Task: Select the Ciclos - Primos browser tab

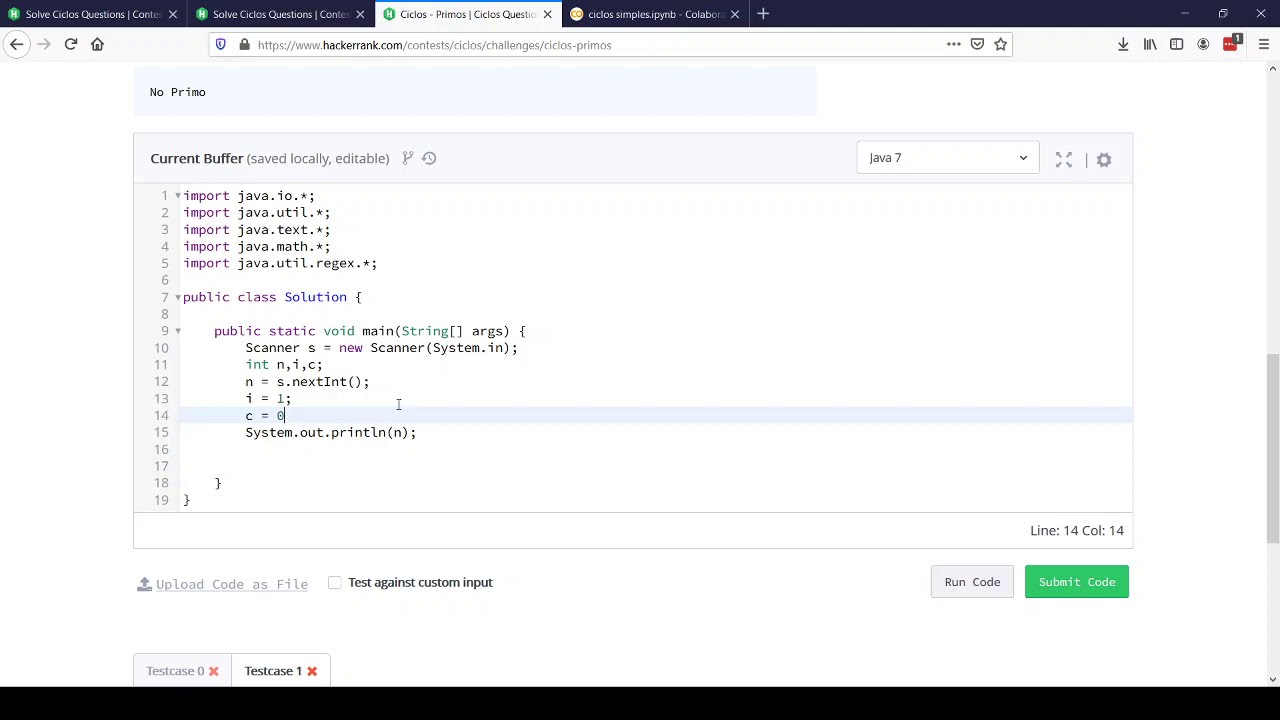Action: click(x=467, y=14)
